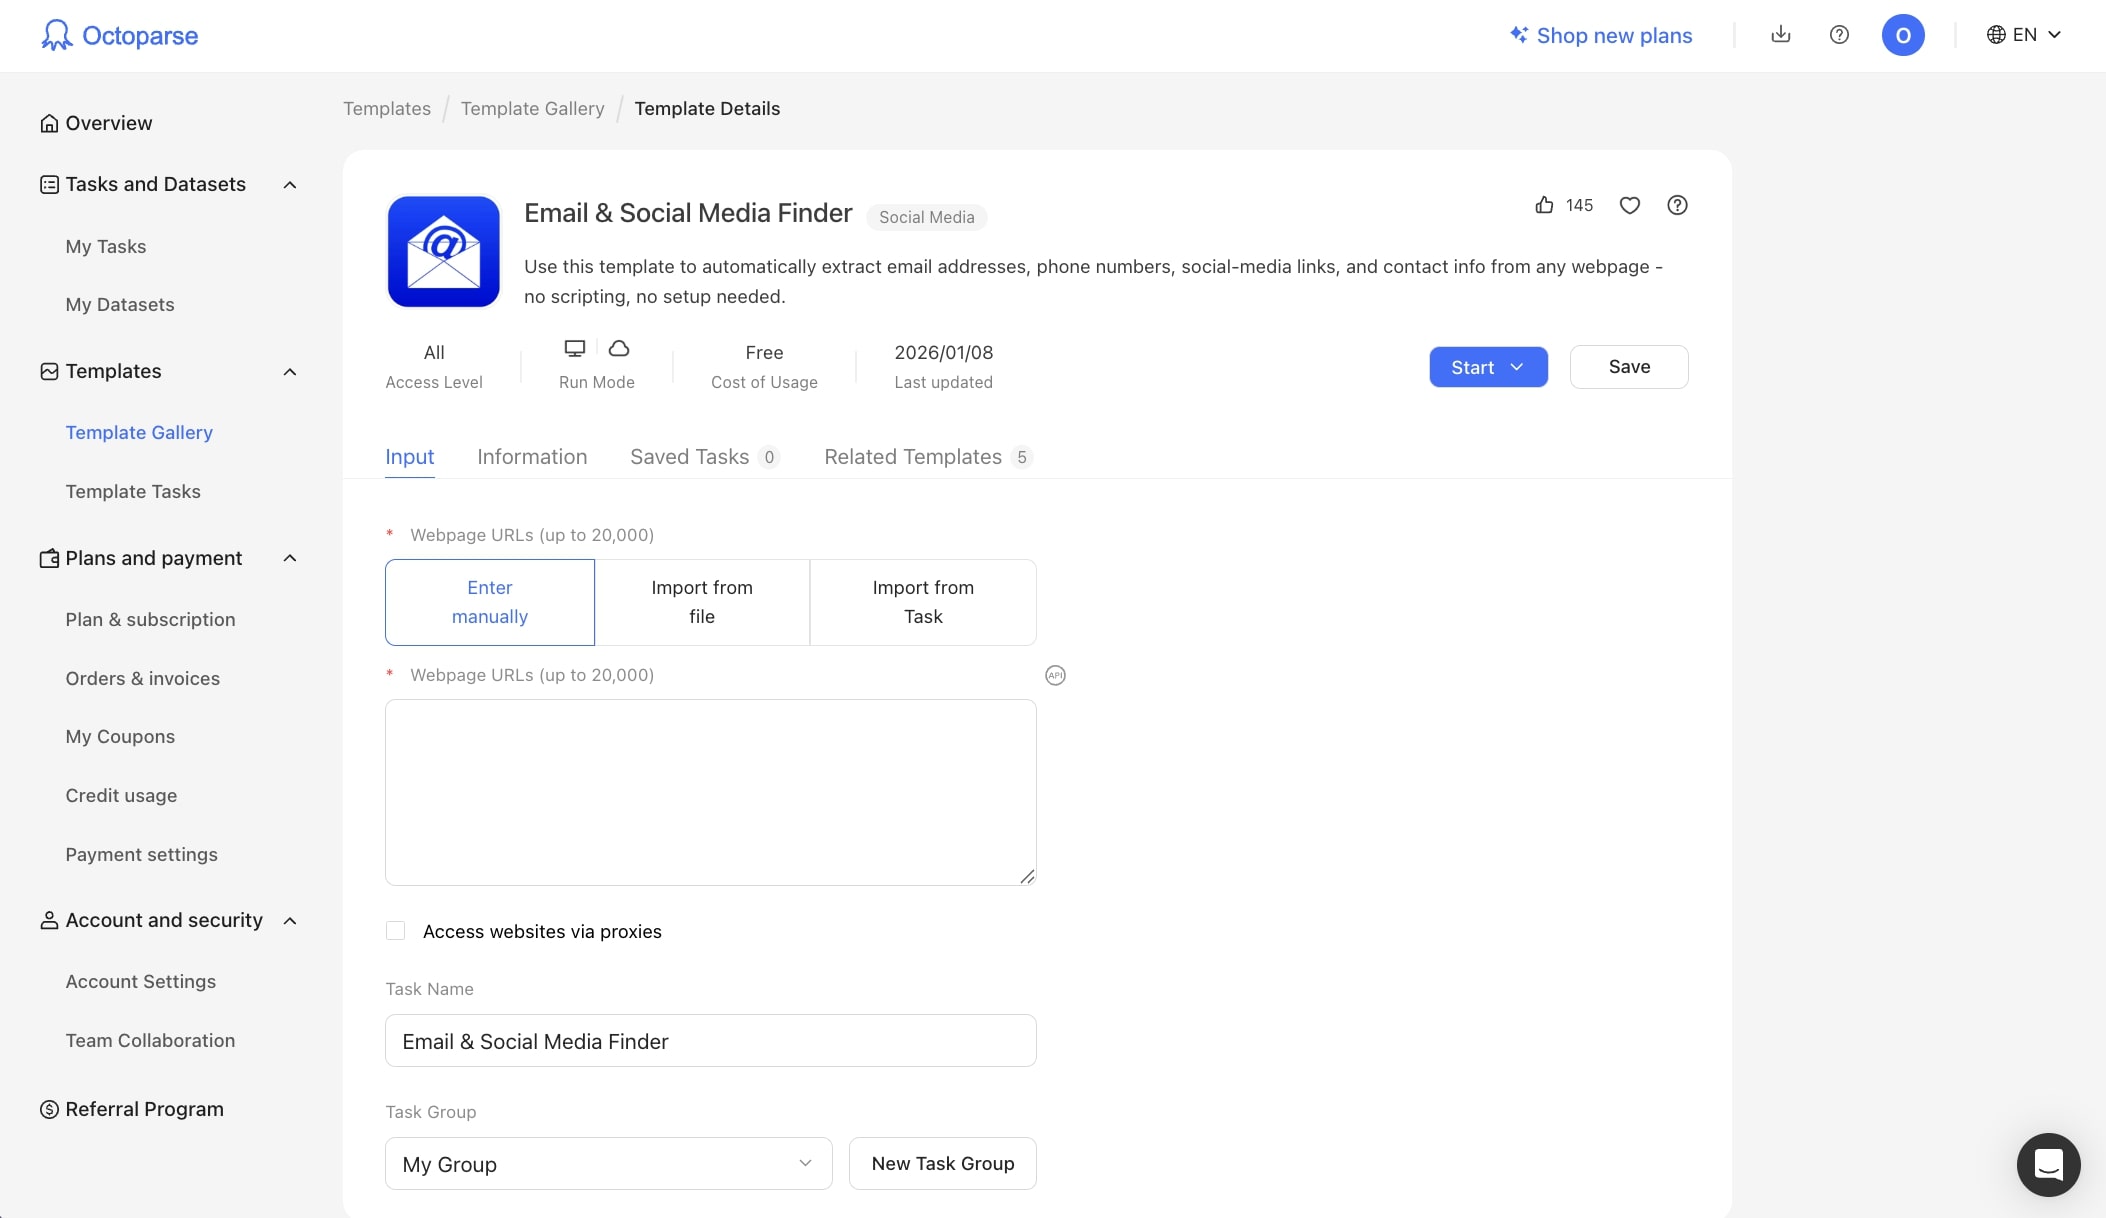Open the chat support bubble
Screen dimensions: 2106x1218
[x=2048, y=1164]
